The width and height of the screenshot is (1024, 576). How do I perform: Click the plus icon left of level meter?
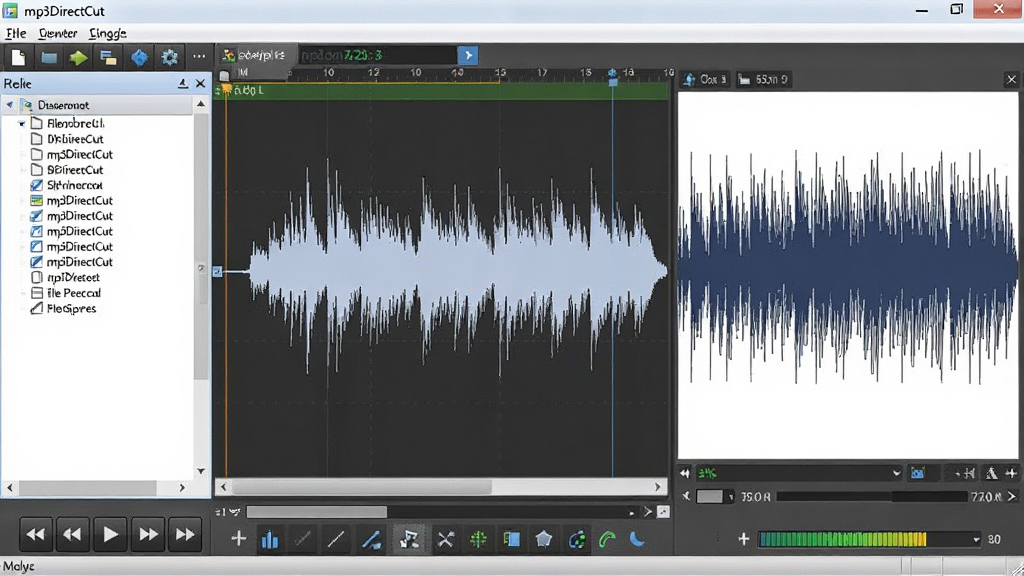[743, 539]
